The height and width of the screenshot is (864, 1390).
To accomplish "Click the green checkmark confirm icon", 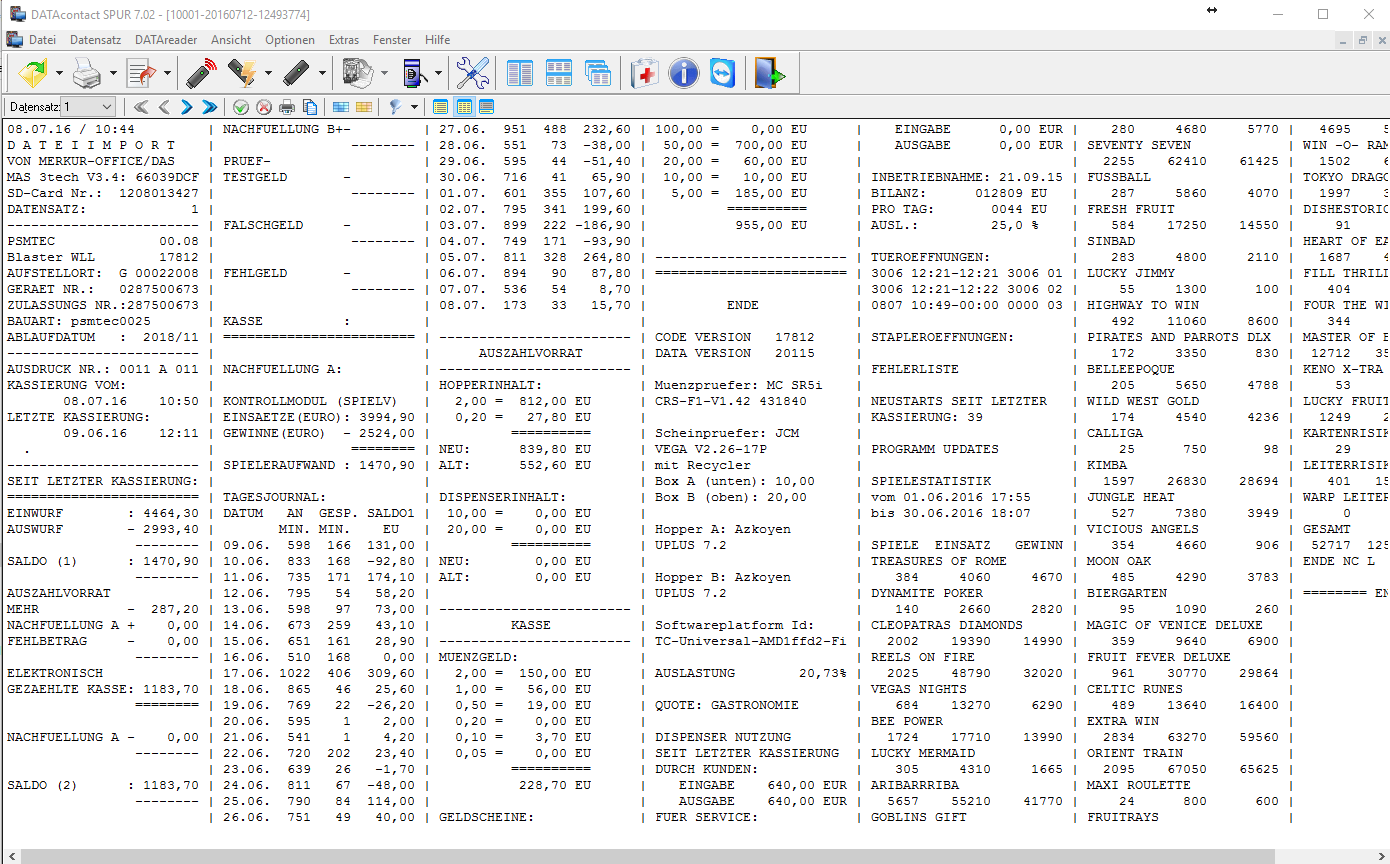I will [241, 107].
